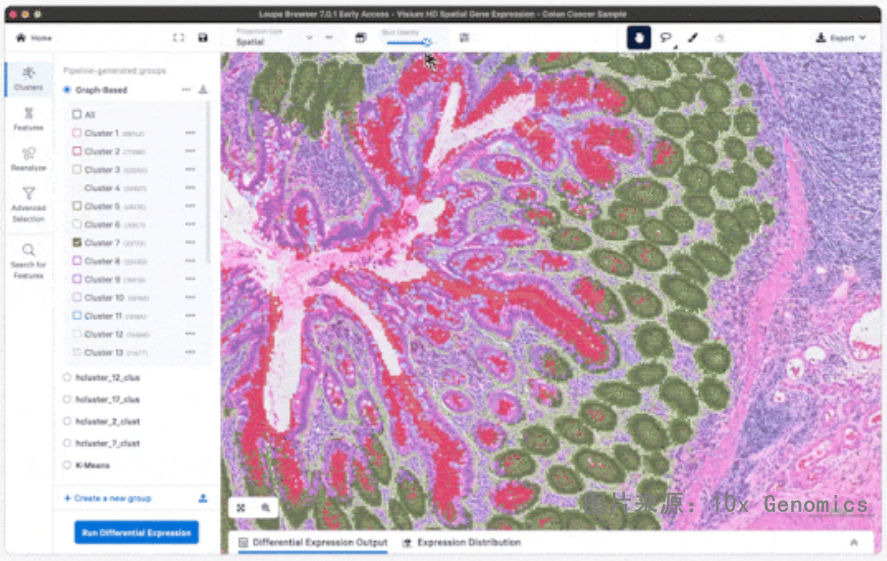Click Create a new group link
Image resolution: width=887 pixels, height=561 pixels.
(x=107, y=498)
